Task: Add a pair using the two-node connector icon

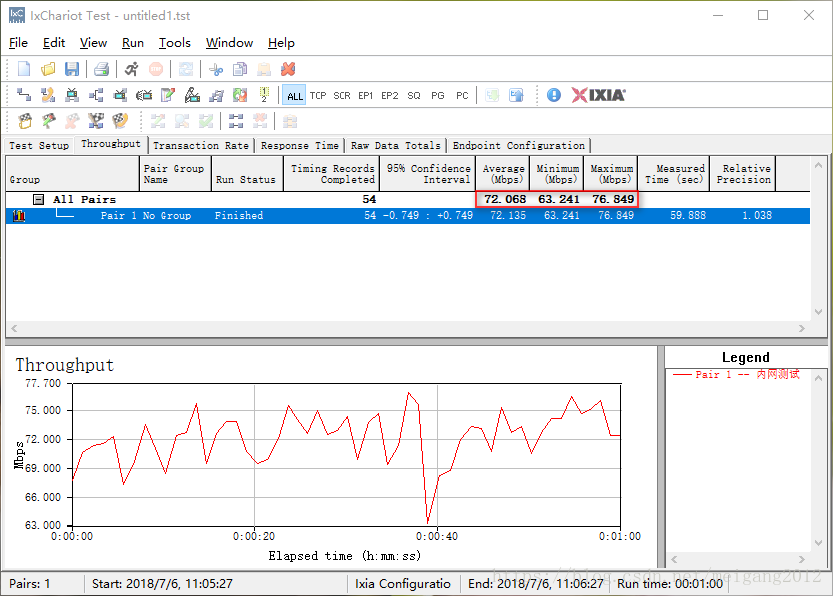Action: (x=24, y=95)
